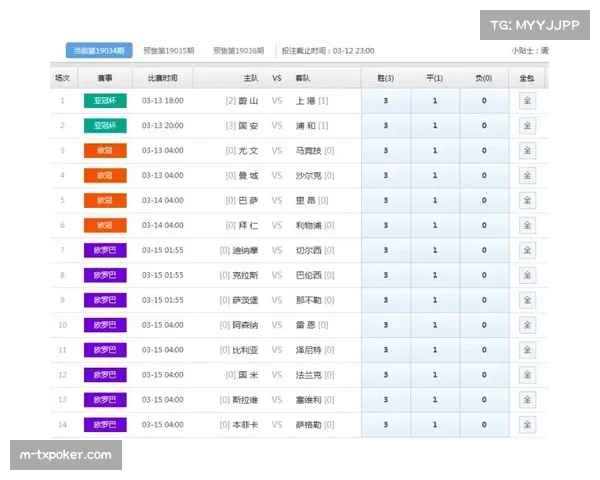Click the green 亚冠杯 badge in row 1
The height and width of the screenshot is (480, 600).
[x=105, y=100]
